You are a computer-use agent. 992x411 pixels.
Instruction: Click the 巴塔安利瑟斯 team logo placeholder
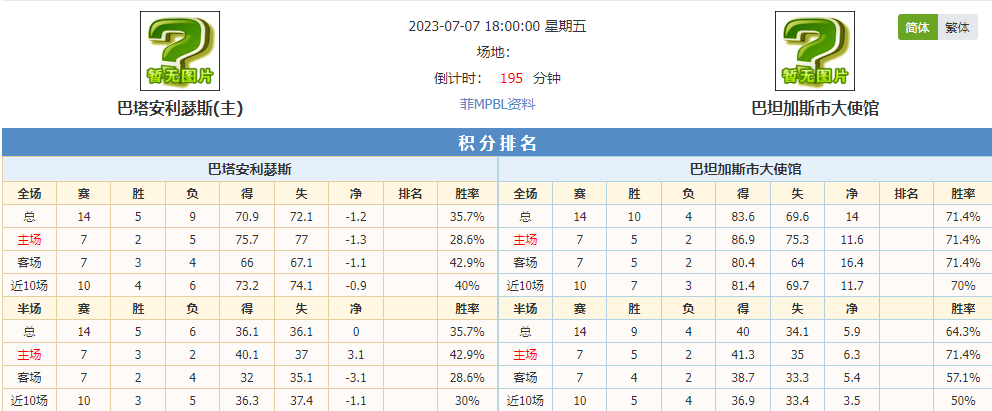[180, 51]
